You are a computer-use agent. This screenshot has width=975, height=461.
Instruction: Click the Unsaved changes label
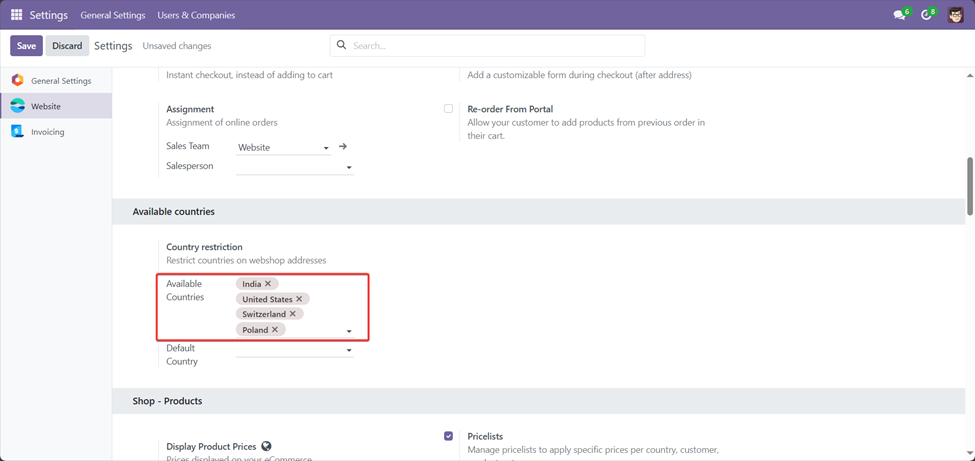pyautogui.click(x=177, y=46)
